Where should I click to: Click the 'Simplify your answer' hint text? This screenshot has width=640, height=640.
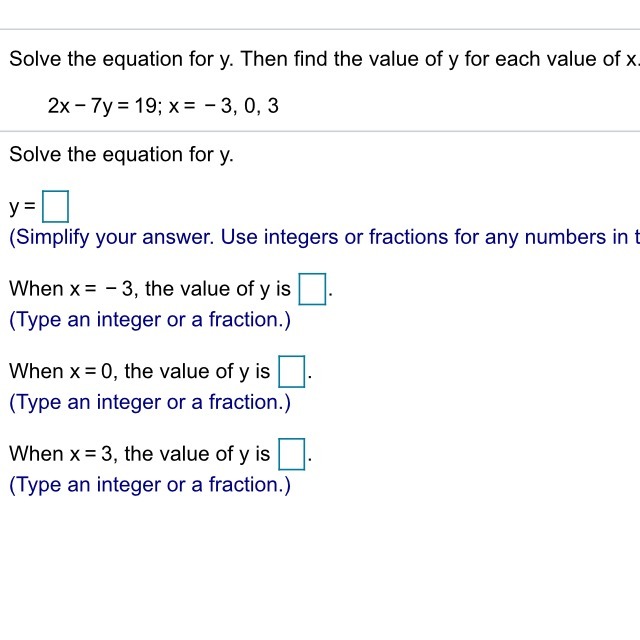324,238
